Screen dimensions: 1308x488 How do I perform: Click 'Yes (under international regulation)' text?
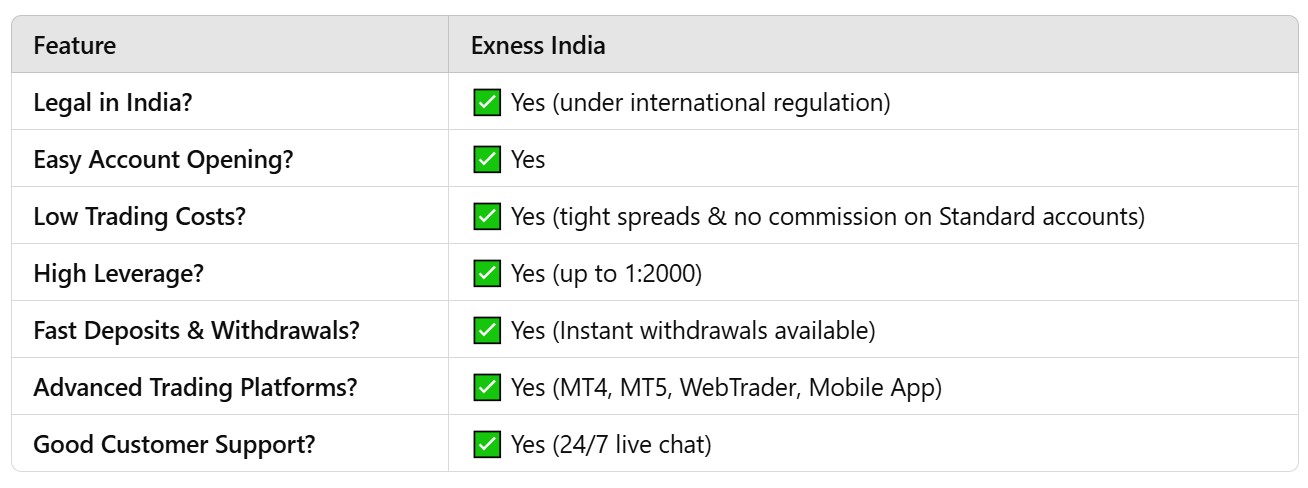pyautogui.click(x=700, y=103)
